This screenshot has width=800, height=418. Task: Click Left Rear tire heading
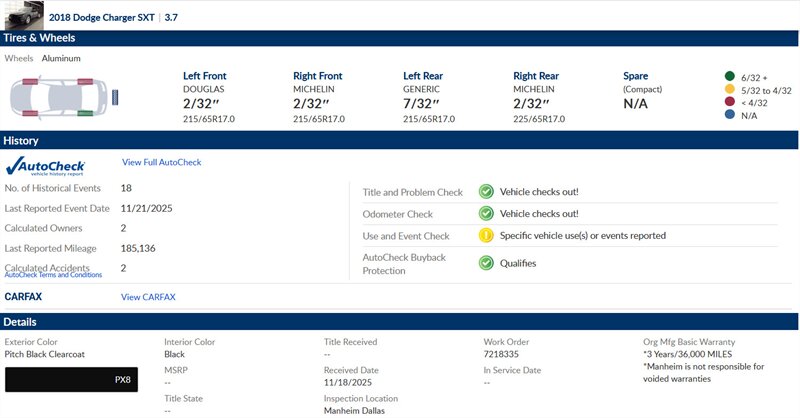(423, 76)
